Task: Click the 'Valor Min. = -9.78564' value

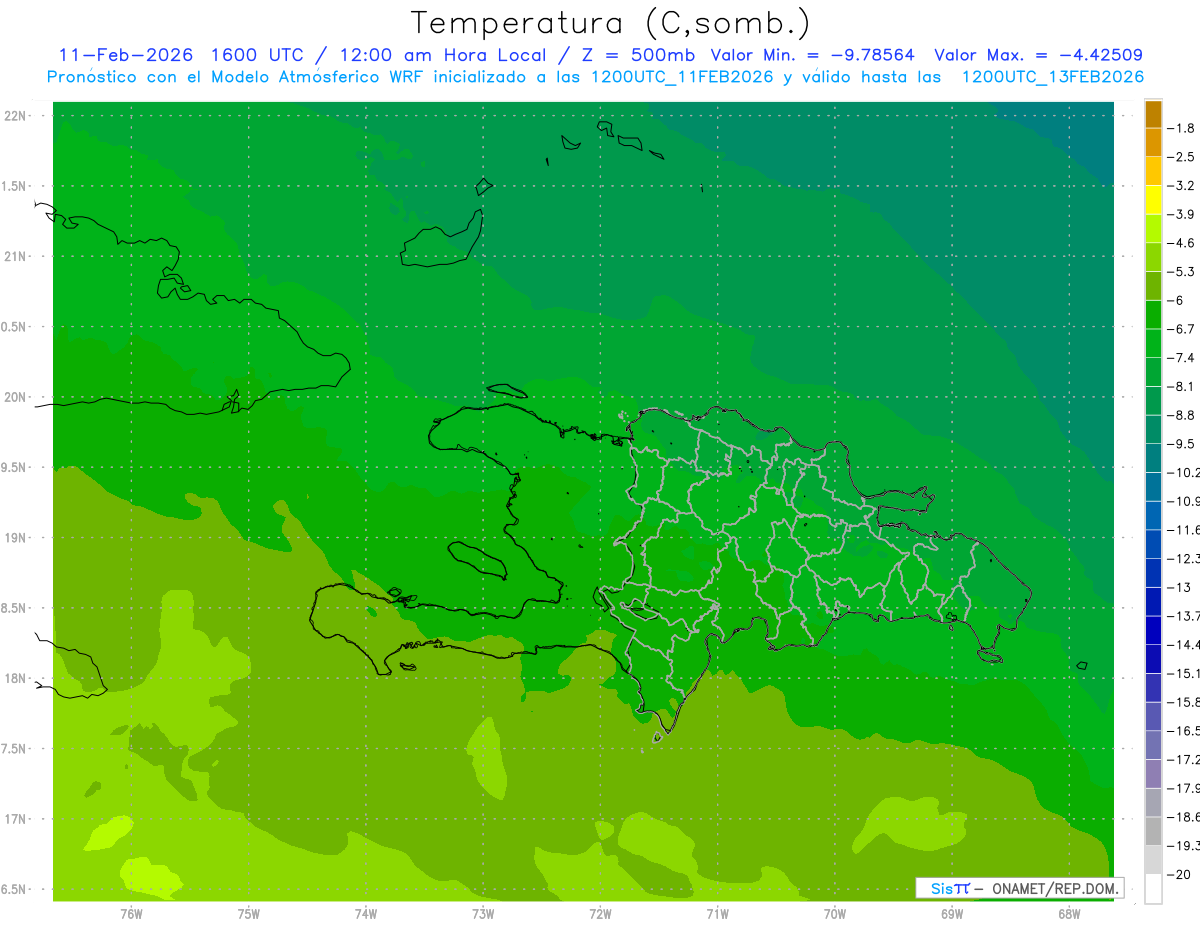Action: coord(812,55)
